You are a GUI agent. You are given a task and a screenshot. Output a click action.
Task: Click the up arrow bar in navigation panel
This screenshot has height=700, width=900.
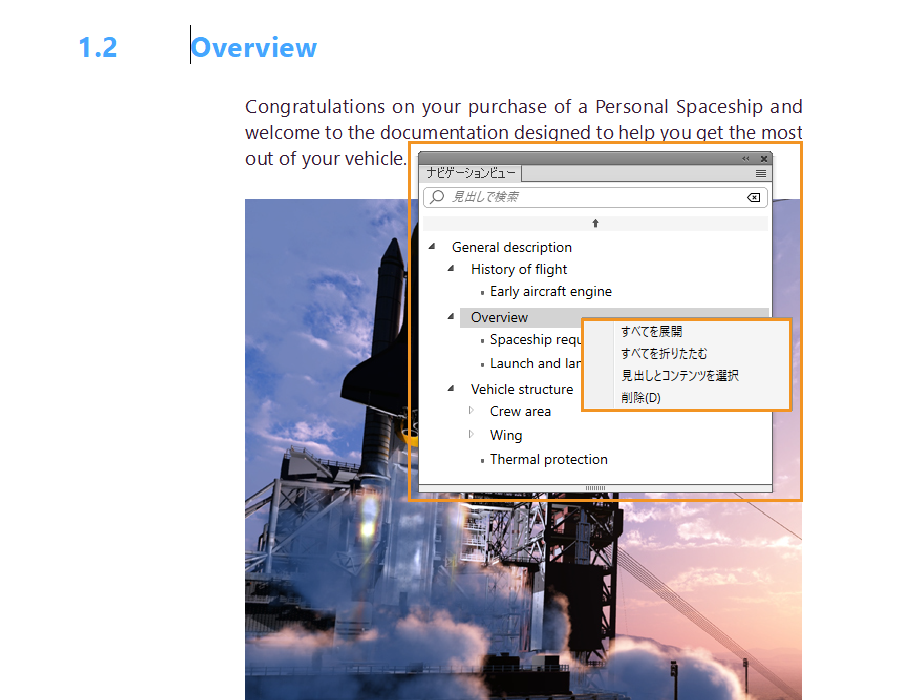(x=595, y=223)
